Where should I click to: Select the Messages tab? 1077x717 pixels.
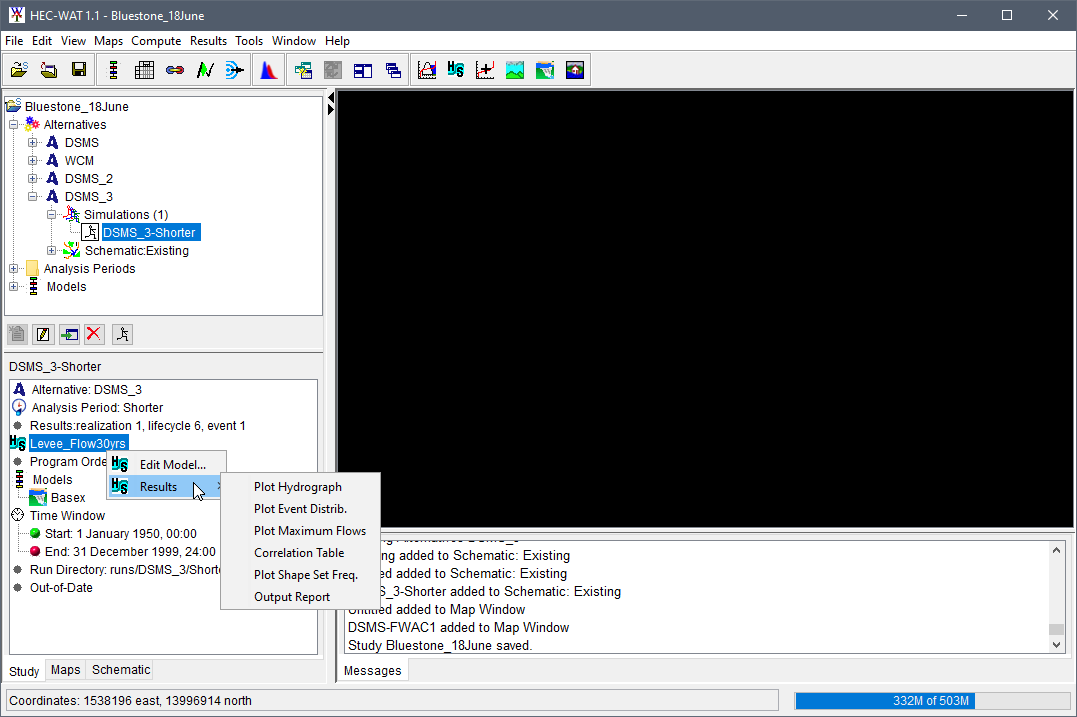[x=373, y=670]
